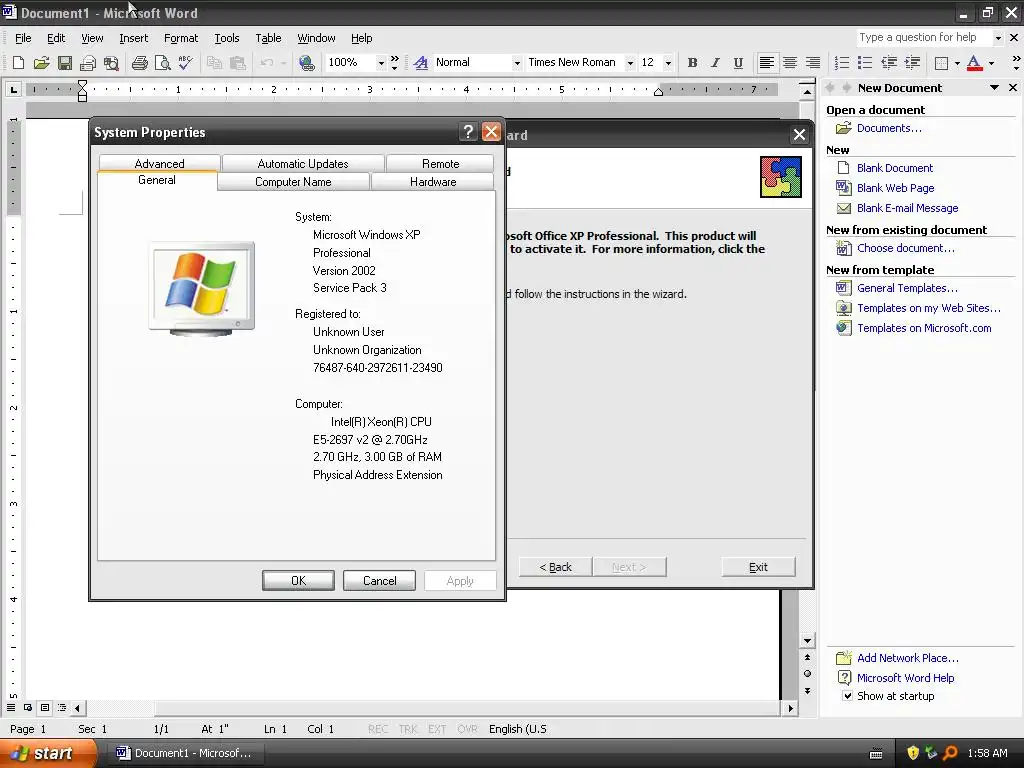This screenshot has width=1024, height=768.
Task: Open the Styles and Formatting icon
Action: click(421, 63)
